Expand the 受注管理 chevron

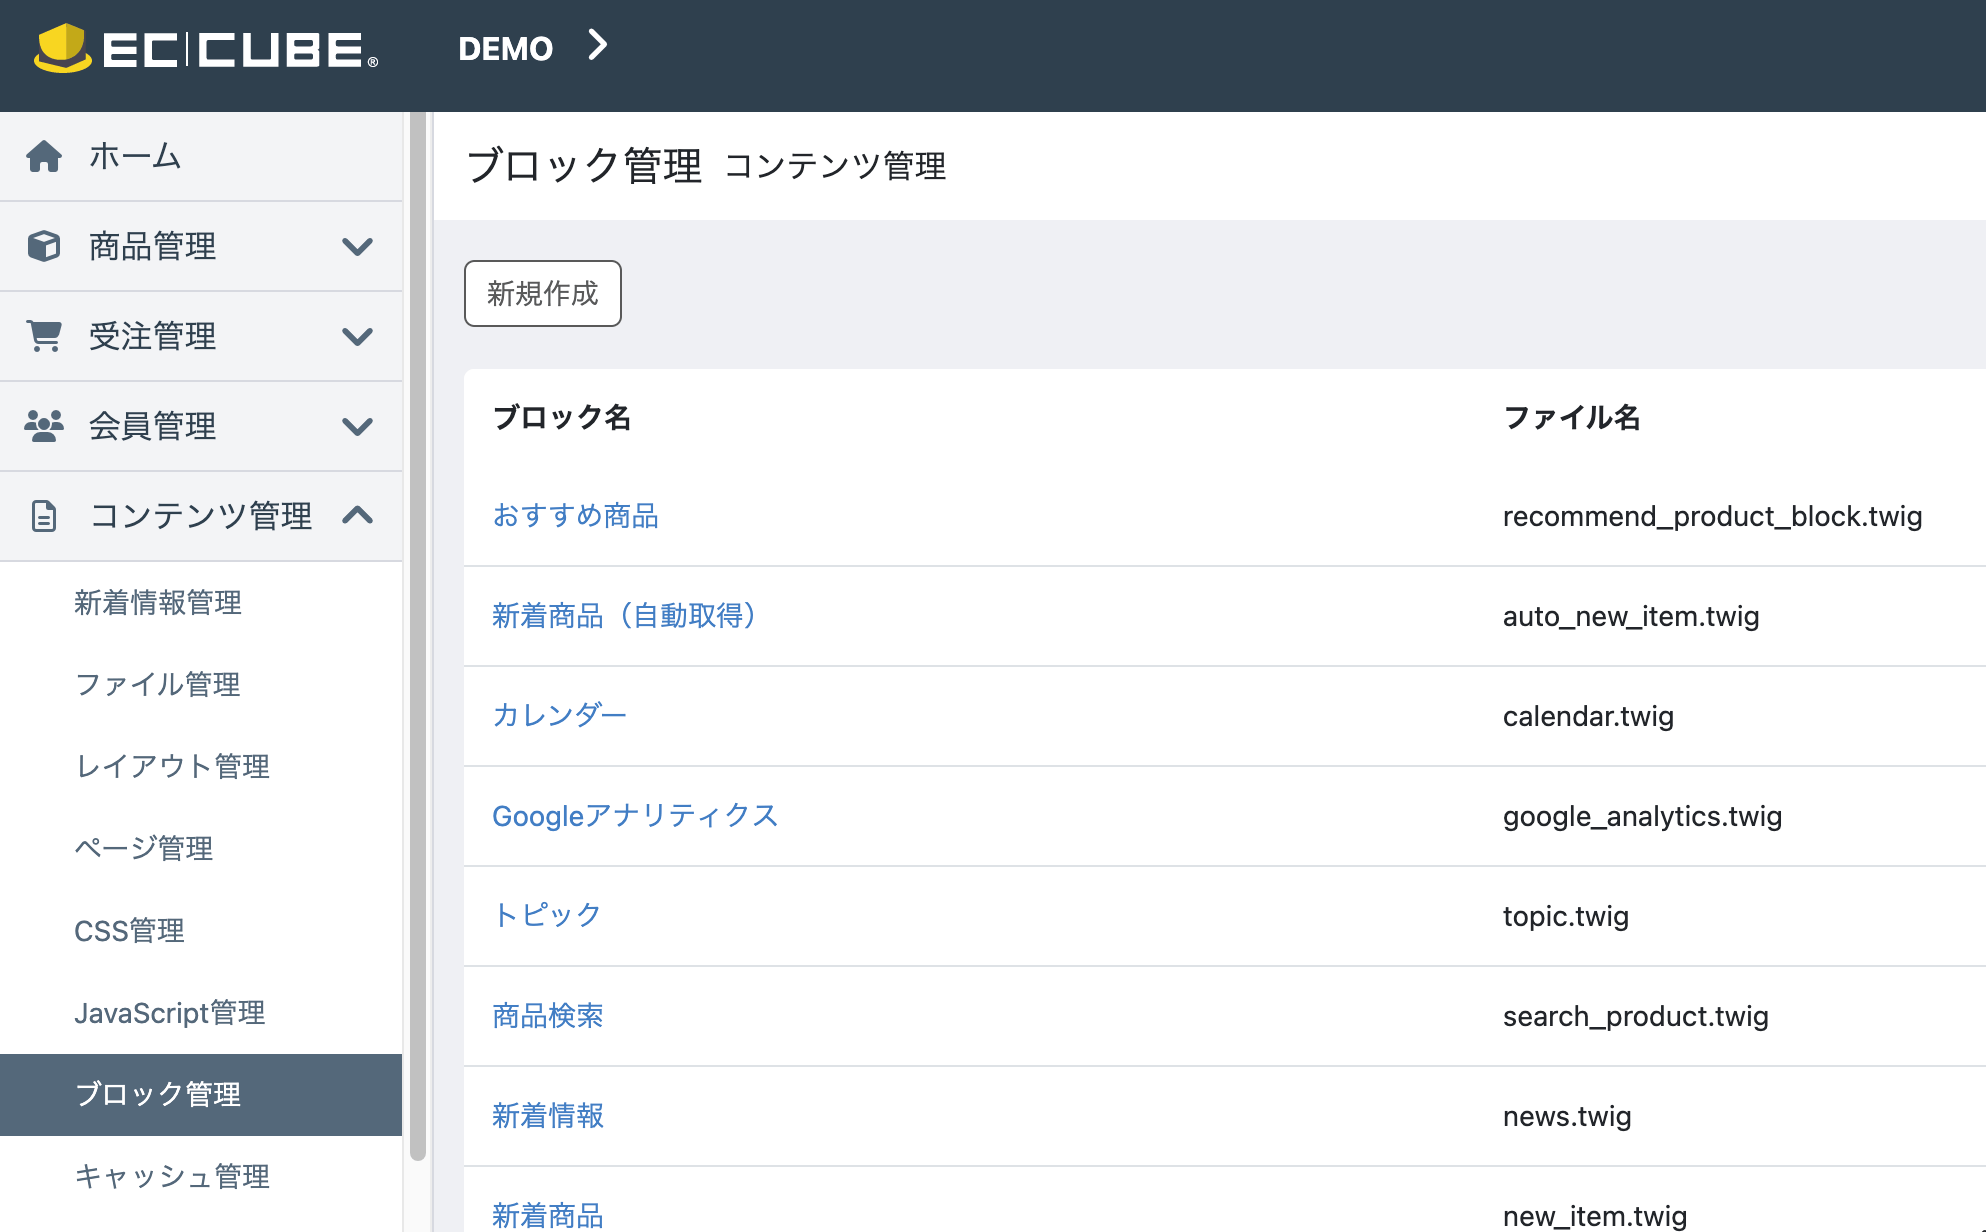tap(357, 336)
